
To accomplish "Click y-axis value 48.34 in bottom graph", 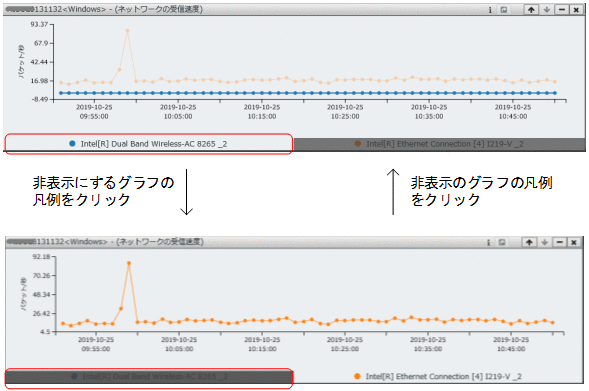I will 41,294.
